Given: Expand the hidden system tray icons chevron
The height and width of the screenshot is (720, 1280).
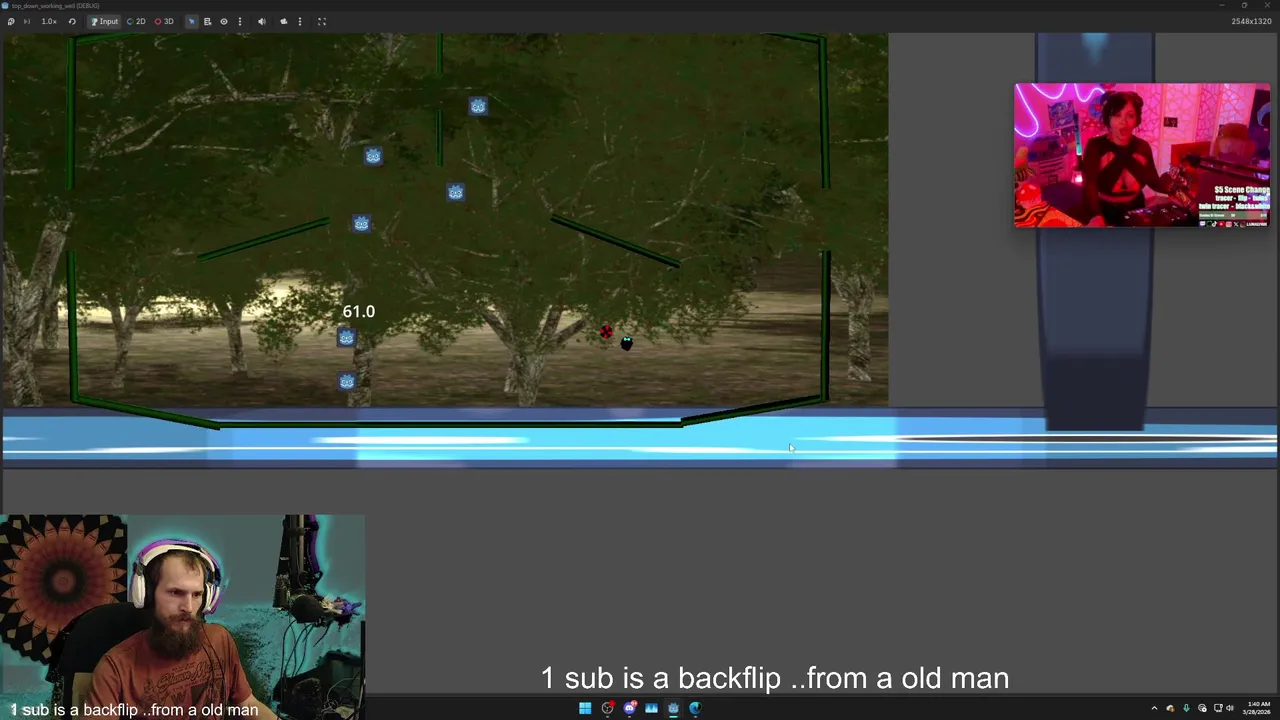Looking at the screenshot, I should [x=1154, y=708].
